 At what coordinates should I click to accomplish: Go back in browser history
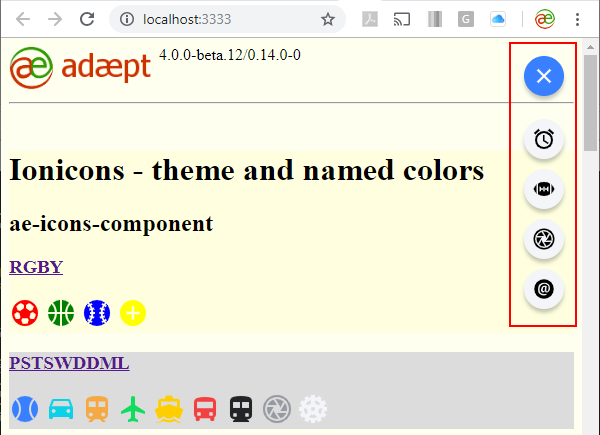[23, 19]
